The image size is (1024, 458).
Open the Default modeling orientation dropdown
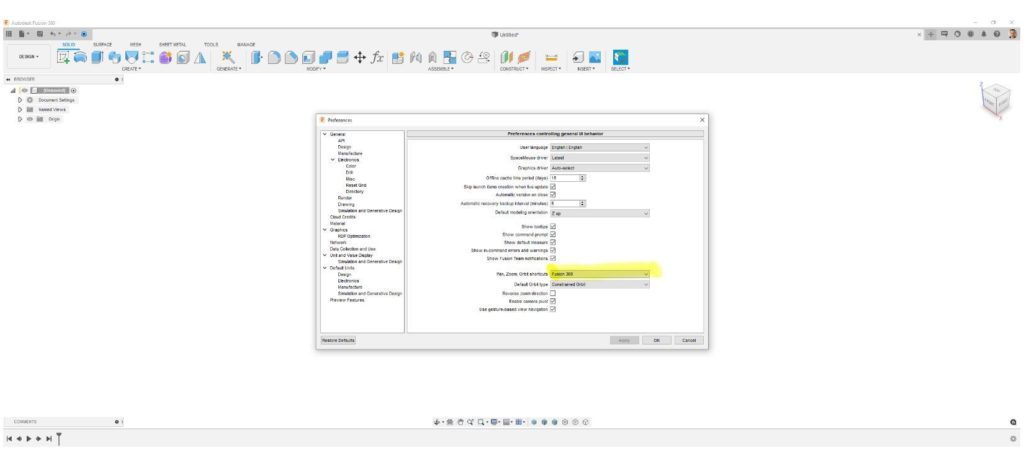600,213
